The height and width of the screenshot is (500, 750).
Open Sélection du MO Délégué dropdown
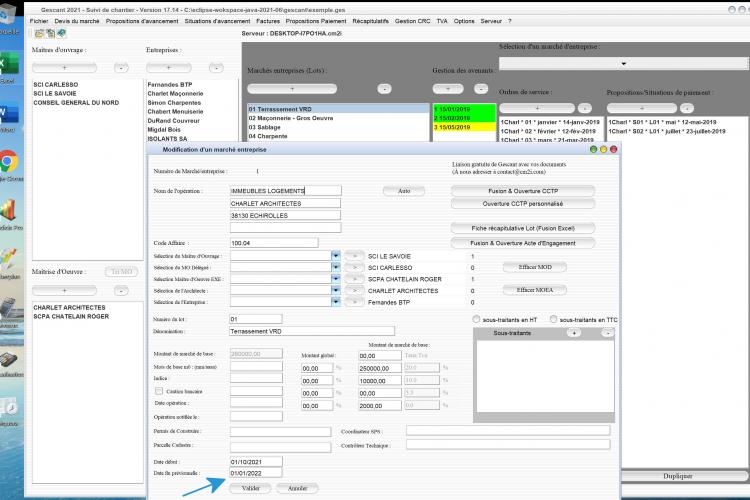coord(336,267)
